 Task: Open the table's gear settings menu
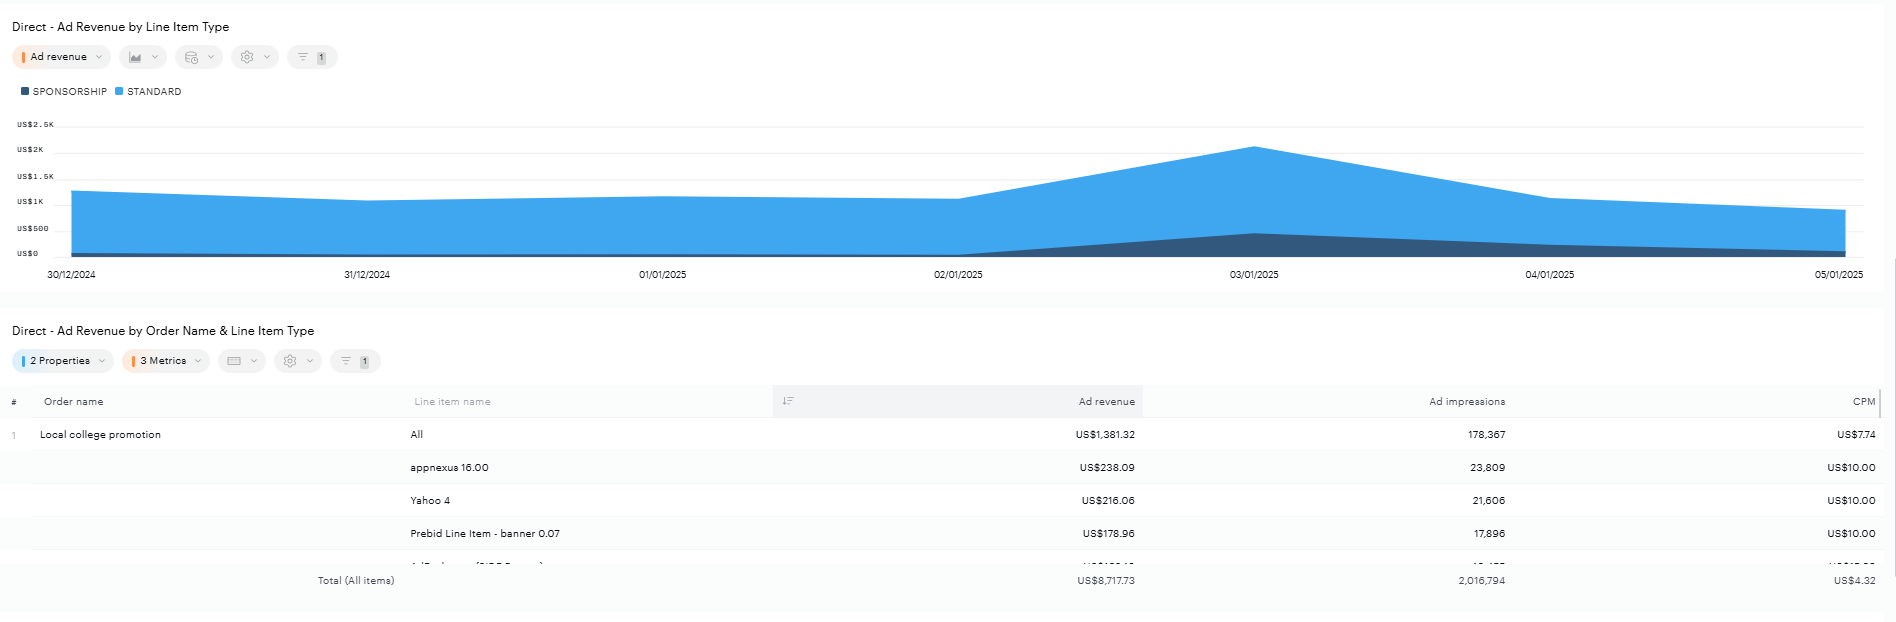(298, 361)
